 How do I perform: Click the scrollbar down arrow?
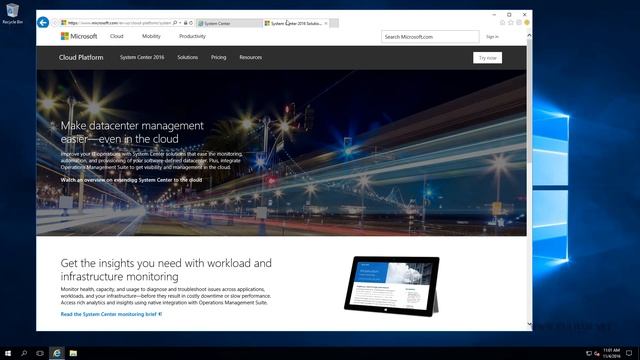click(x=529, y=324)
